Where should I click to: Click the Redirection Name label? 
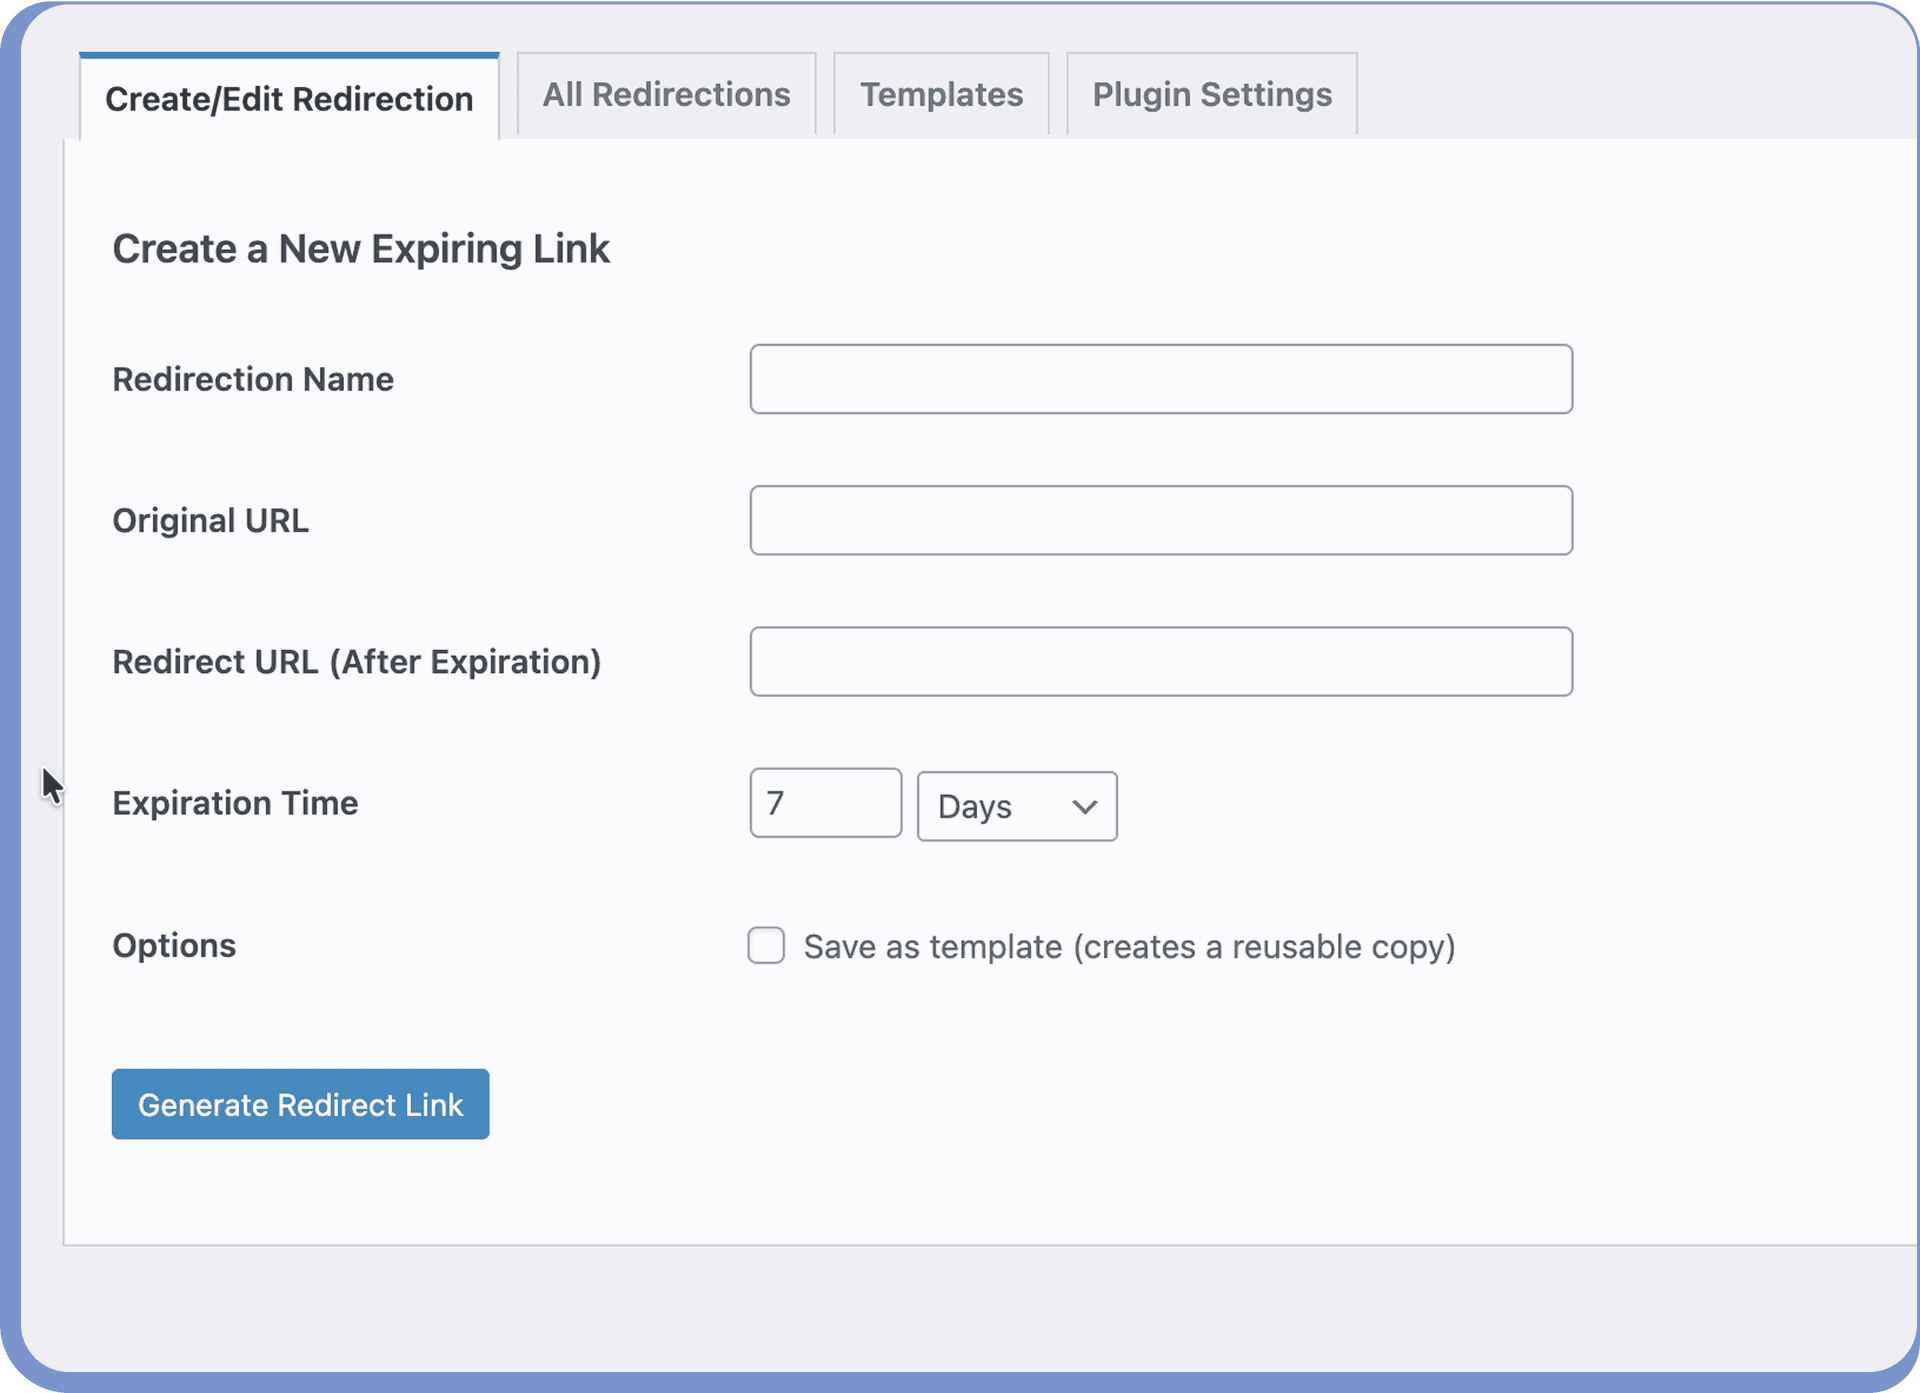[x=253, y=379]
